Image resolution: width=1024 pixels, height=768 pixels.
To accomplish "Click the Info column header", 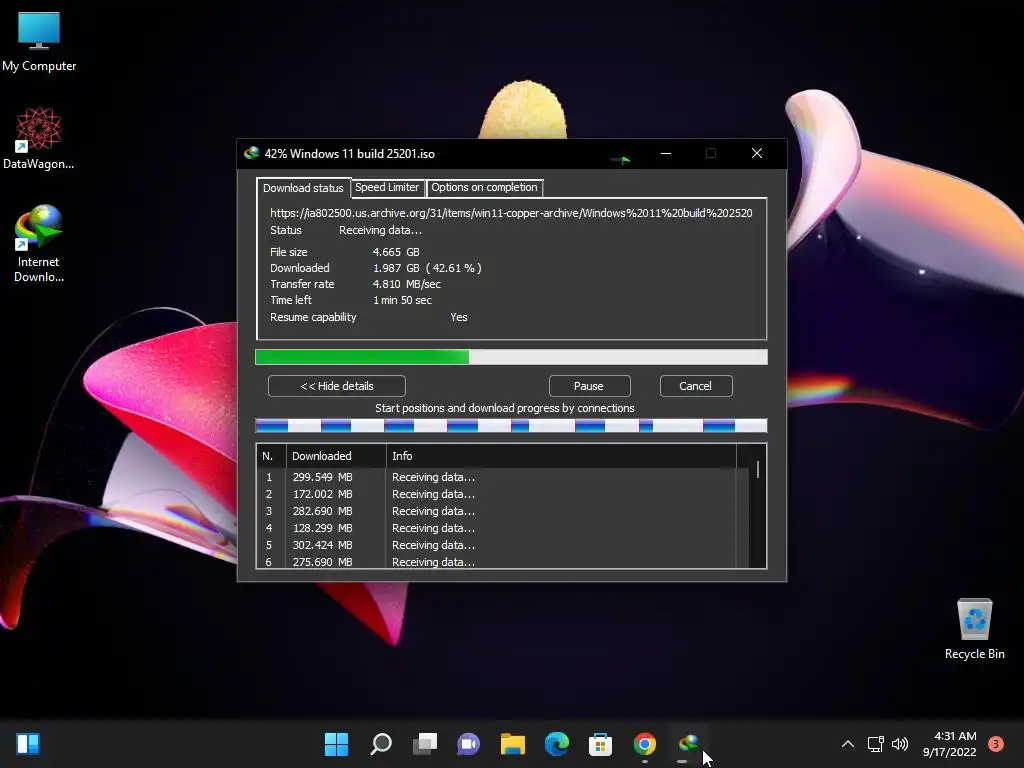I will [562, 456].
